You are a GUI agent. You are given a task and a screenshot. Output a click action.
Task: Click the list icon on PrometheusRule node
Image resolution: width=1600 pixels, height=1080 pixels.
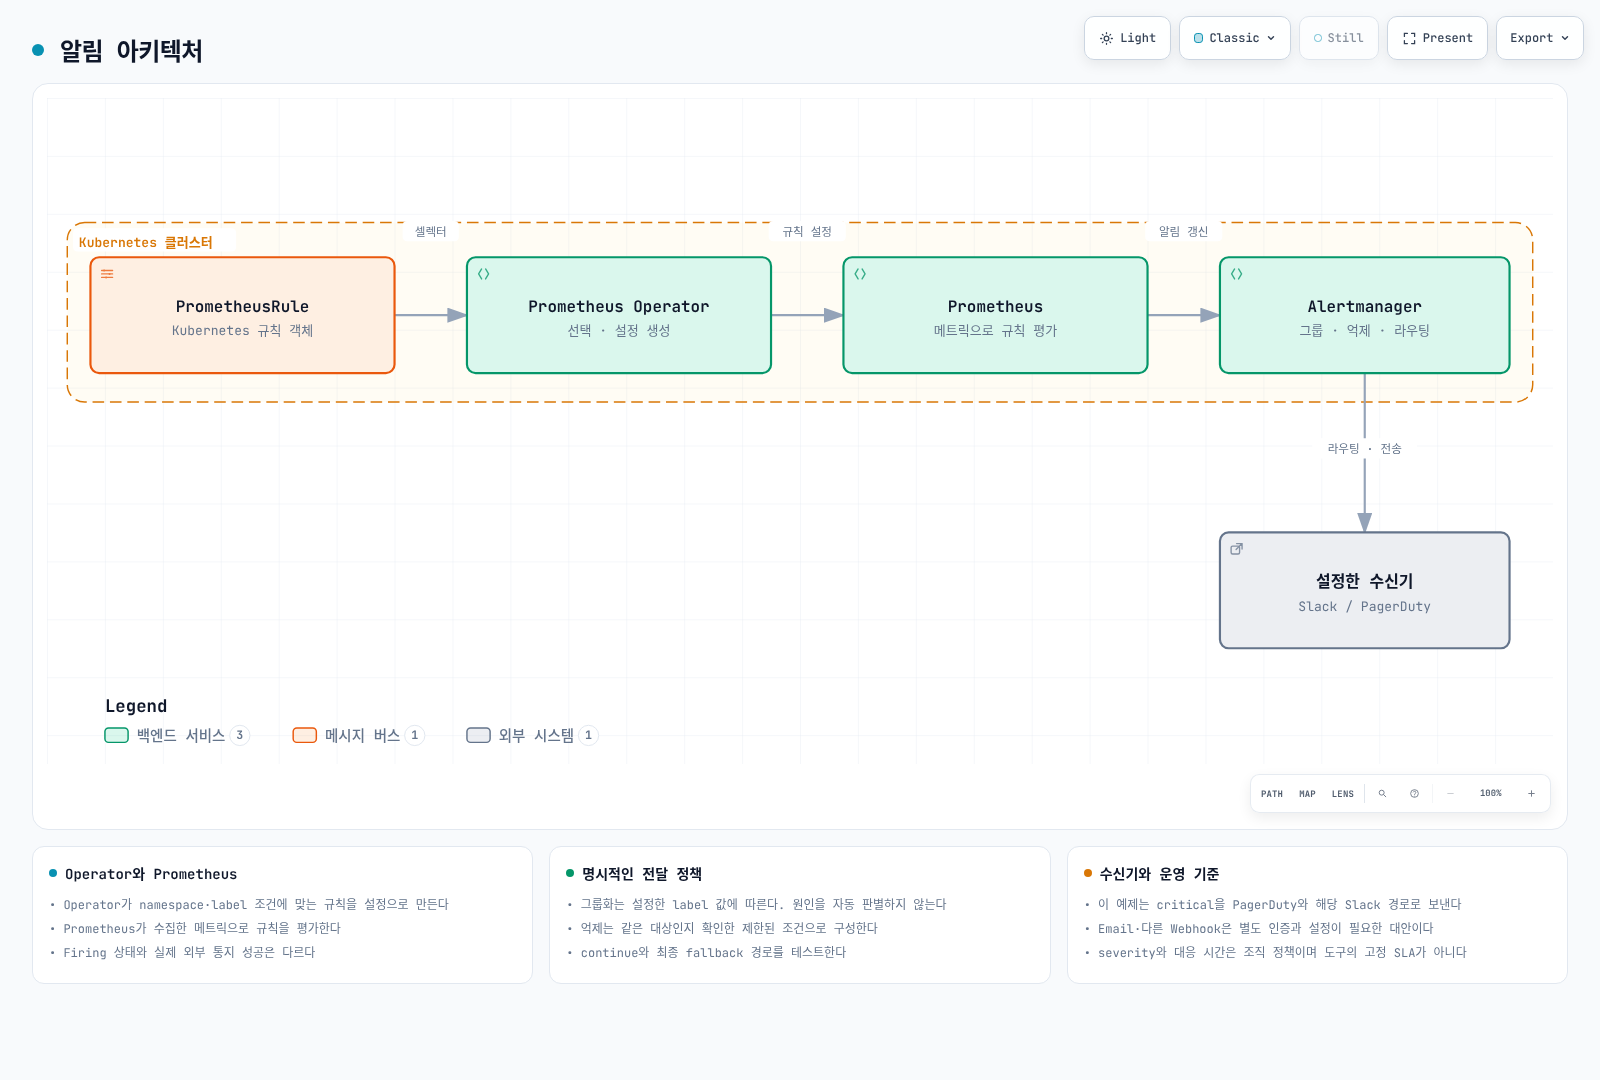click(107, 274)
